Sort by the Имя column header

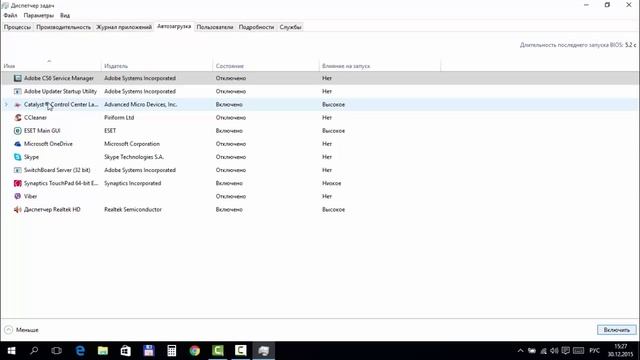(x=51, y=65)
